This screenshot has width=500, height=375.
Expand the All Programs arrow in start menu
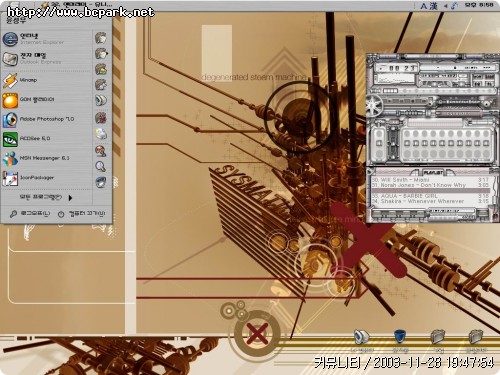coord(70,198)
